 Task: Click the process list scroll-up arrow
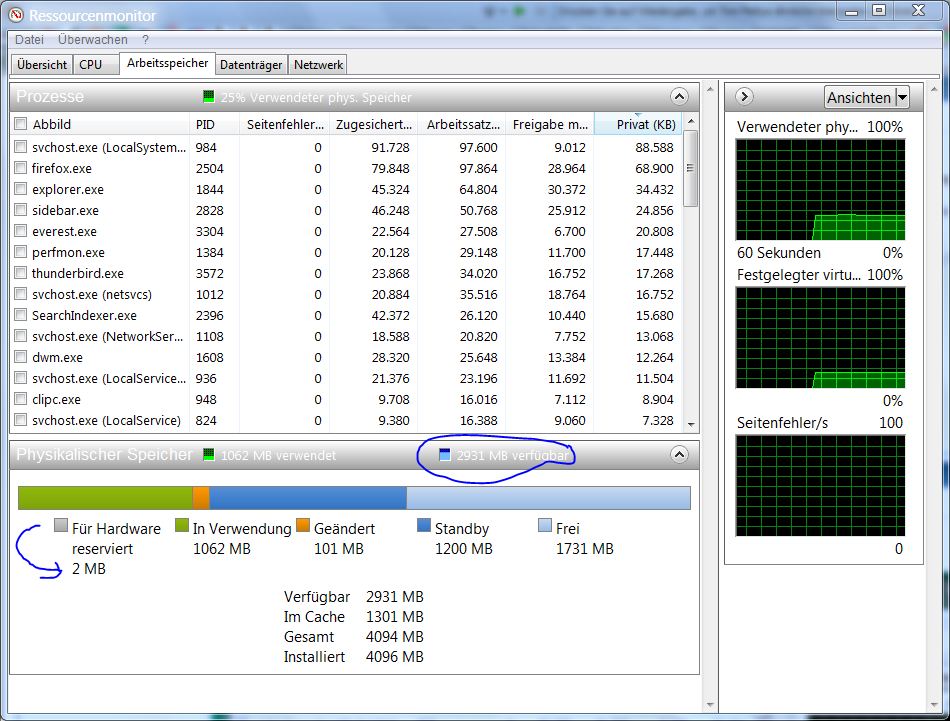point(691,122)
